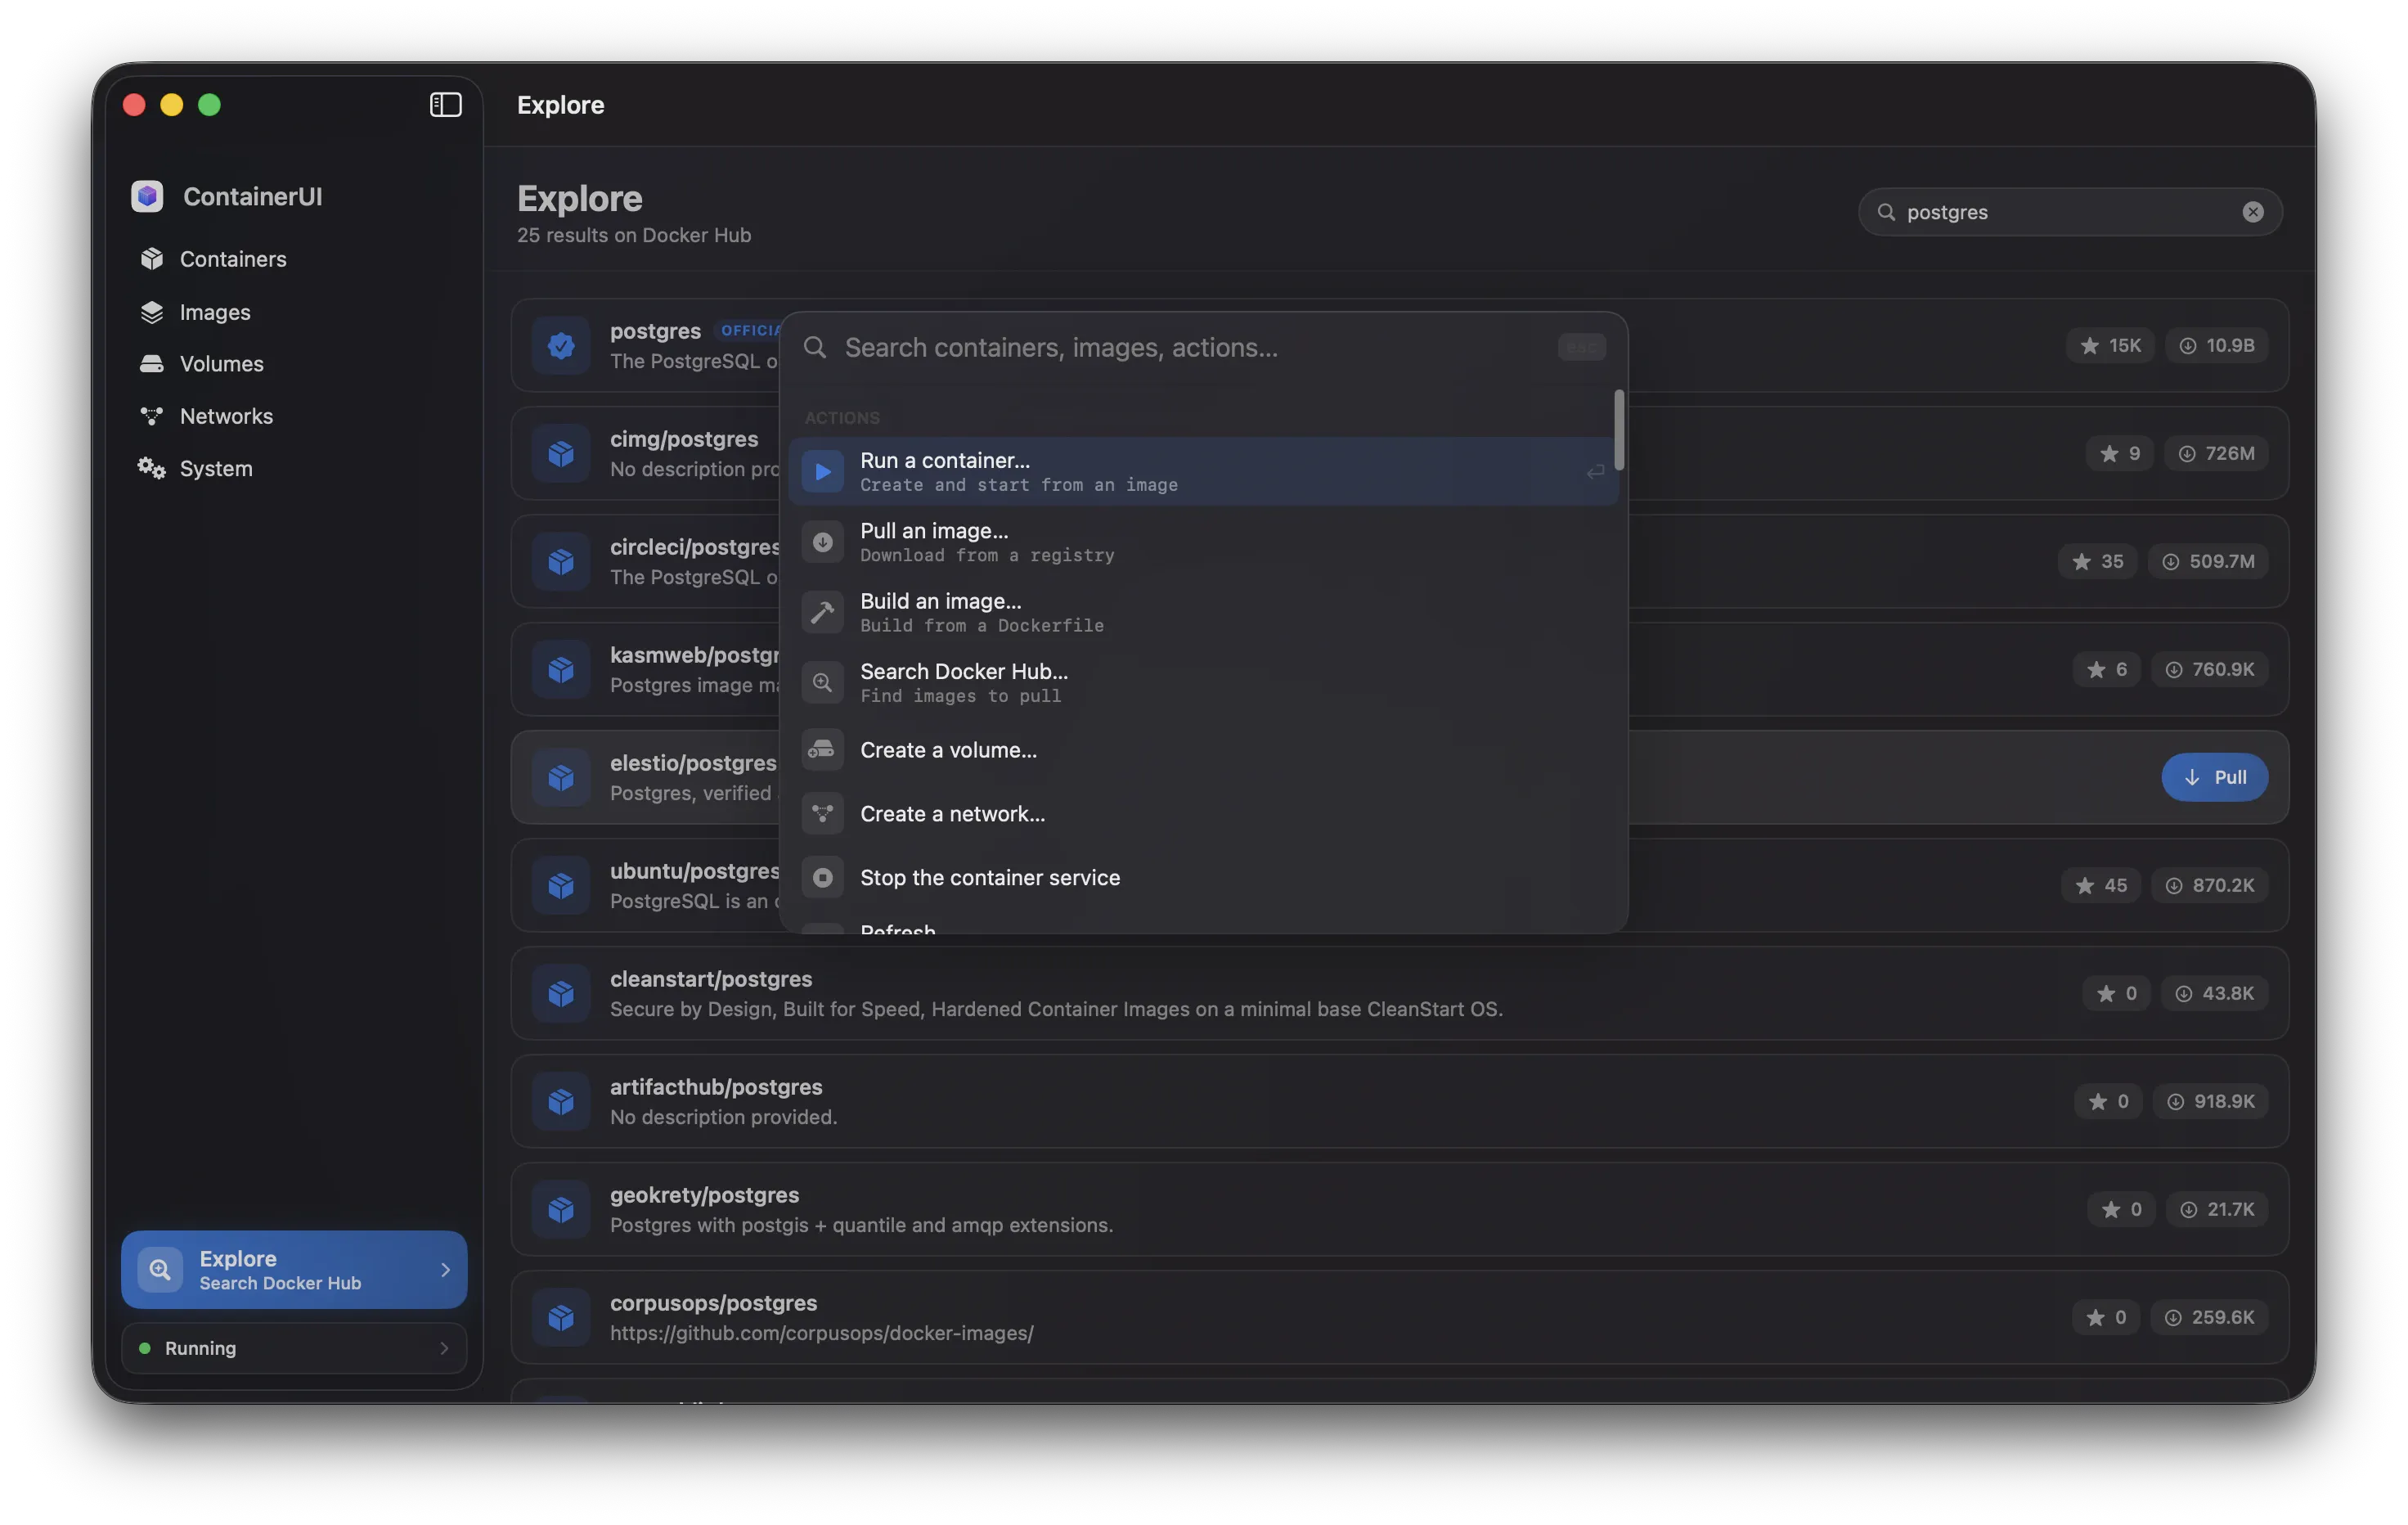This screenshot has height=1525, width=2408.
Task: Select Create a volume action
Action: pos(1204,750)
